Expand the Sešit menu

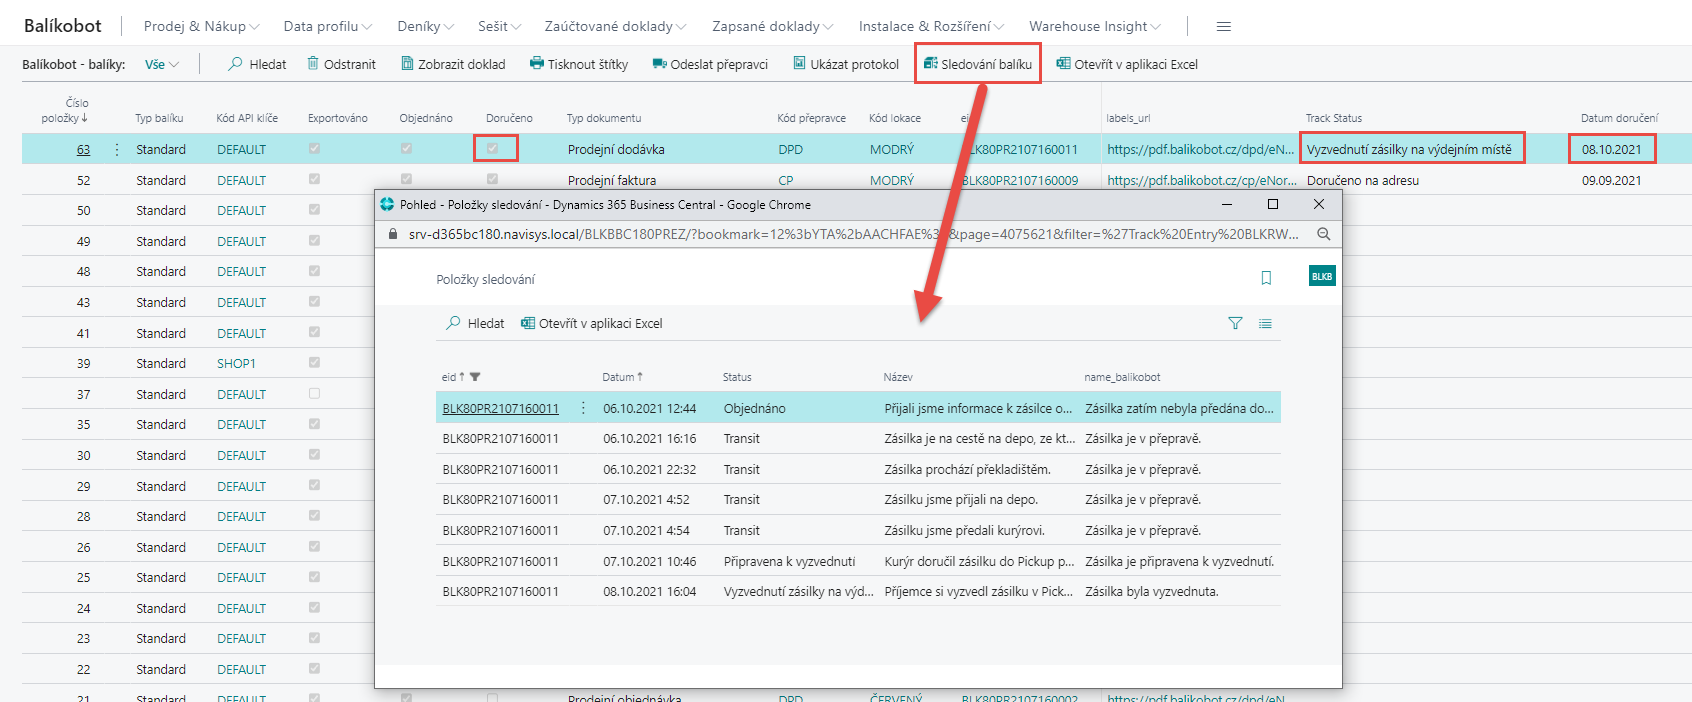click(x=499, y=26)
